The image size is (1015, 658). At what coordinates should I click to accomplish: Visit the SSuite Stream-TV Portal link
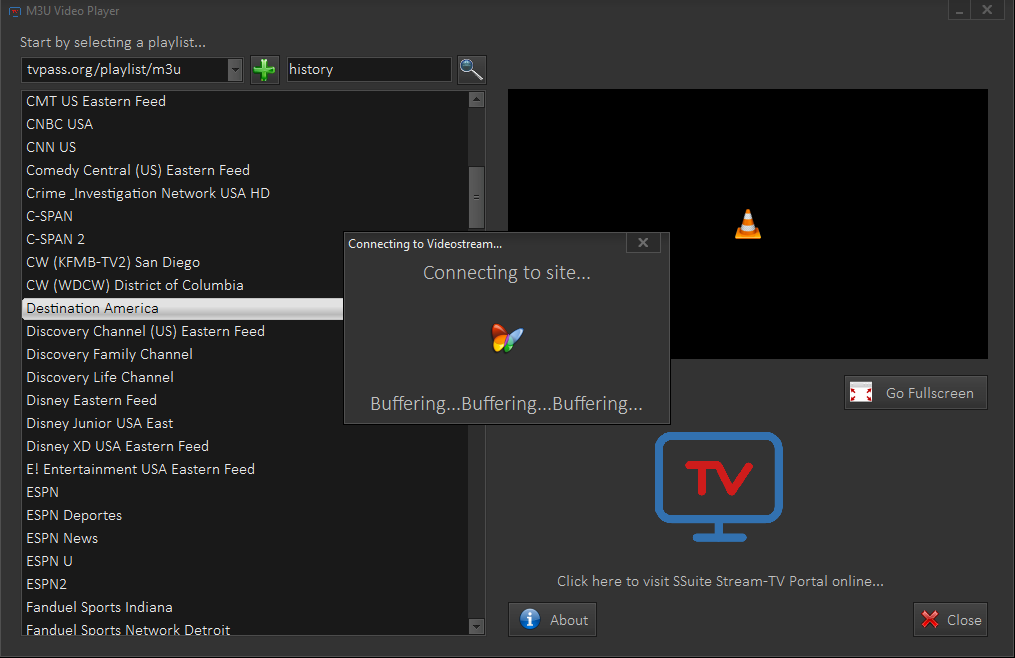[720, 581]
